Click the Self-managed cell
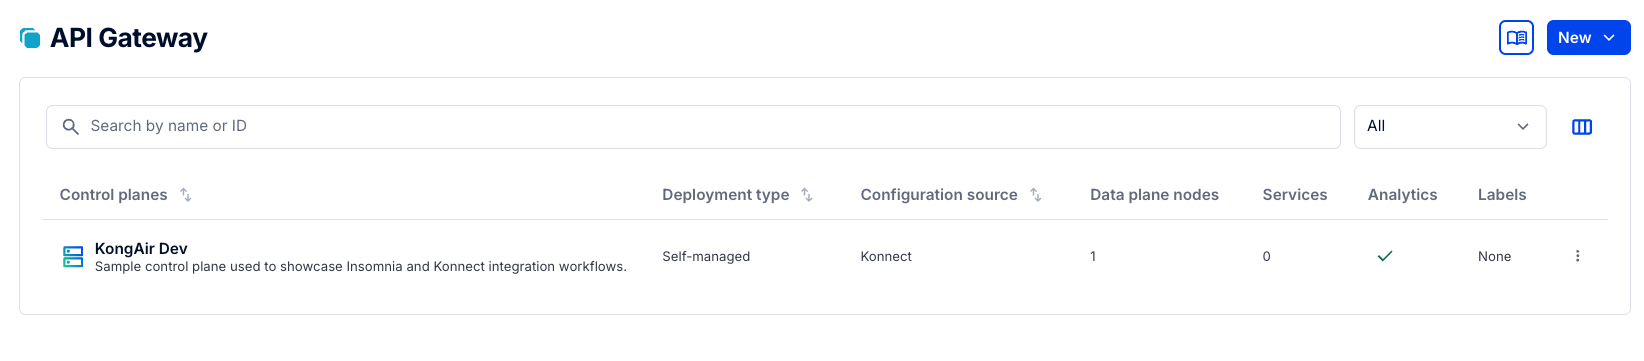The width and height of the screenshot is (1644, 361). coord(706,257)
